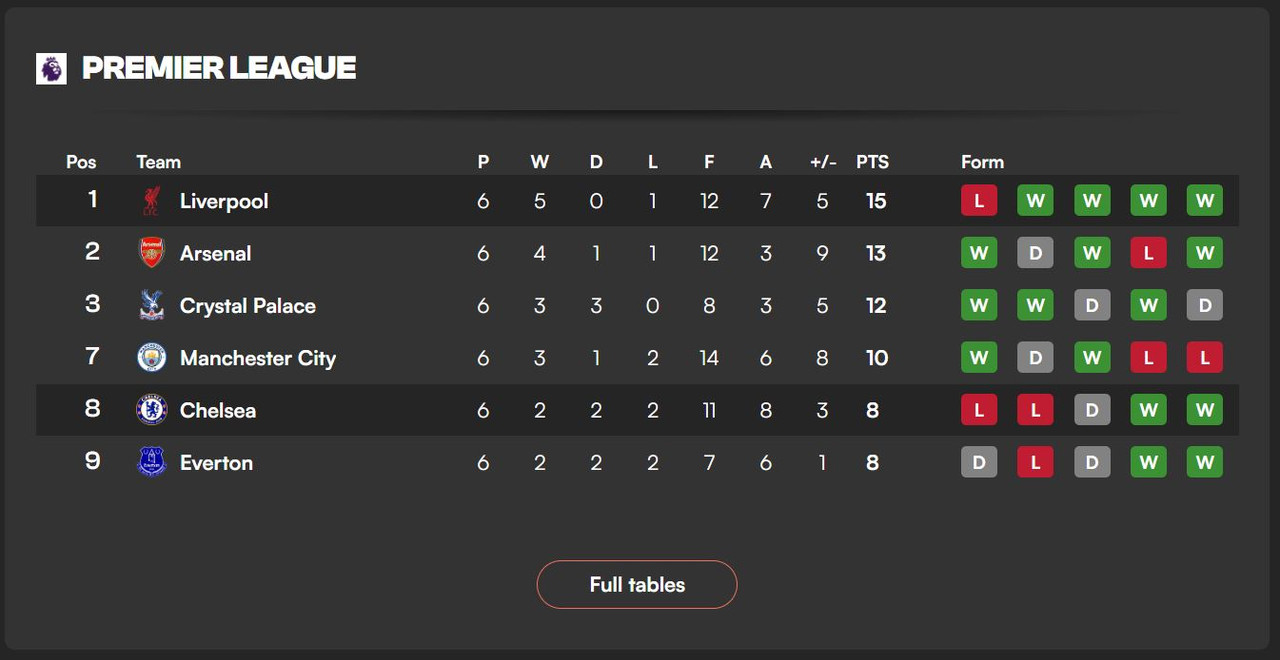Select the Crystal Palace team name
The width and height of the screenshot is (1280, 660).
(248, 306)
